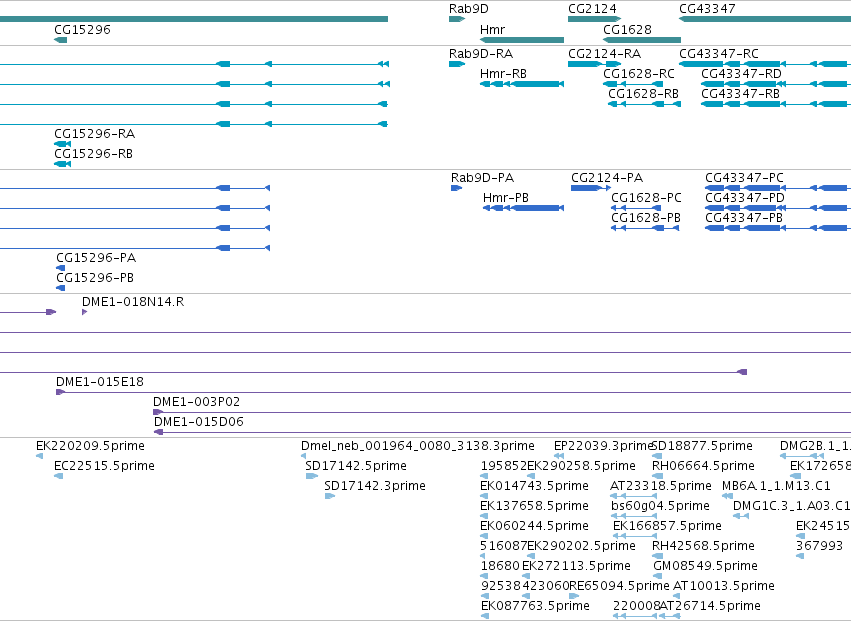
Task: Select the DME1-015E18 BAC clone
Action: (x=453, y=392)
